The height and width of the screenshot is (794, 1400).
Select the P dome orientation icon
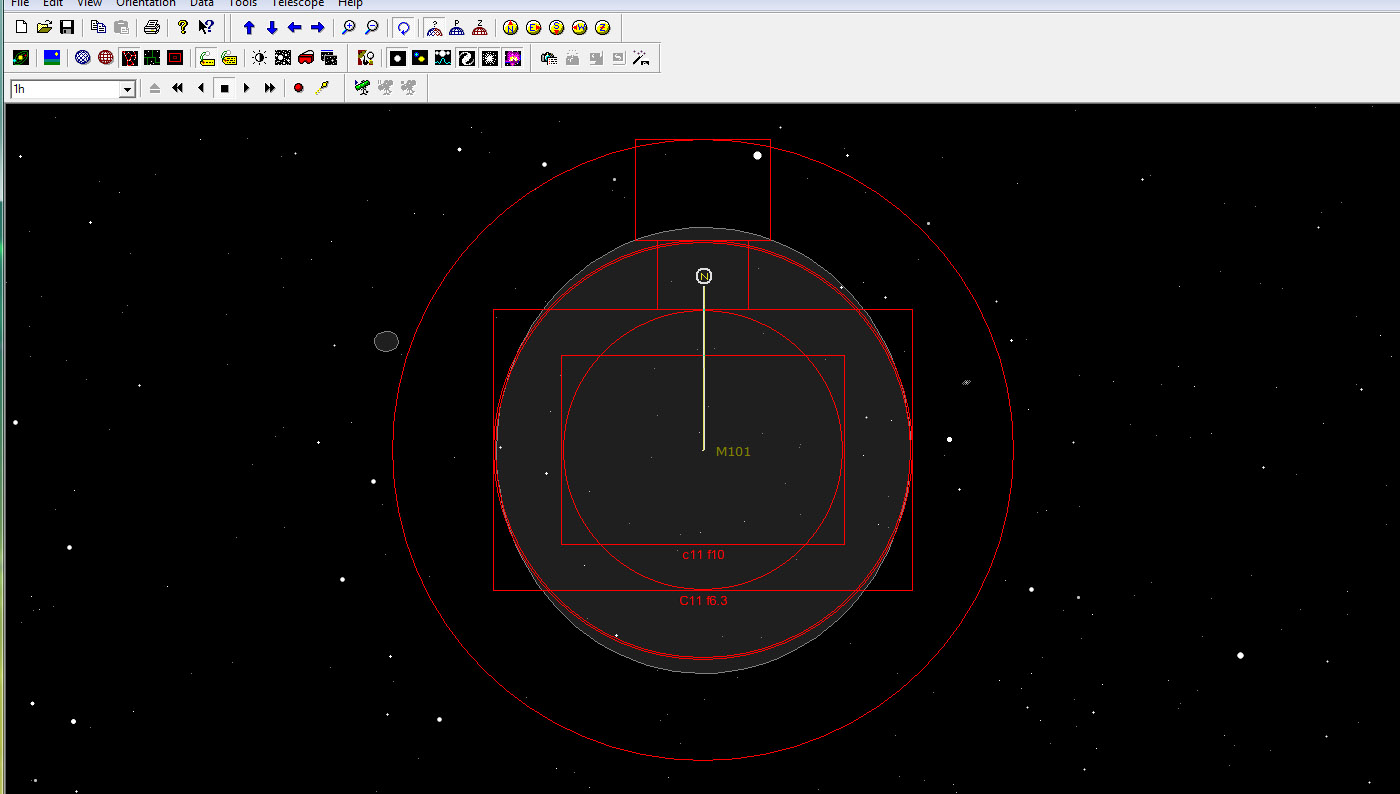[x=457, y=27]
